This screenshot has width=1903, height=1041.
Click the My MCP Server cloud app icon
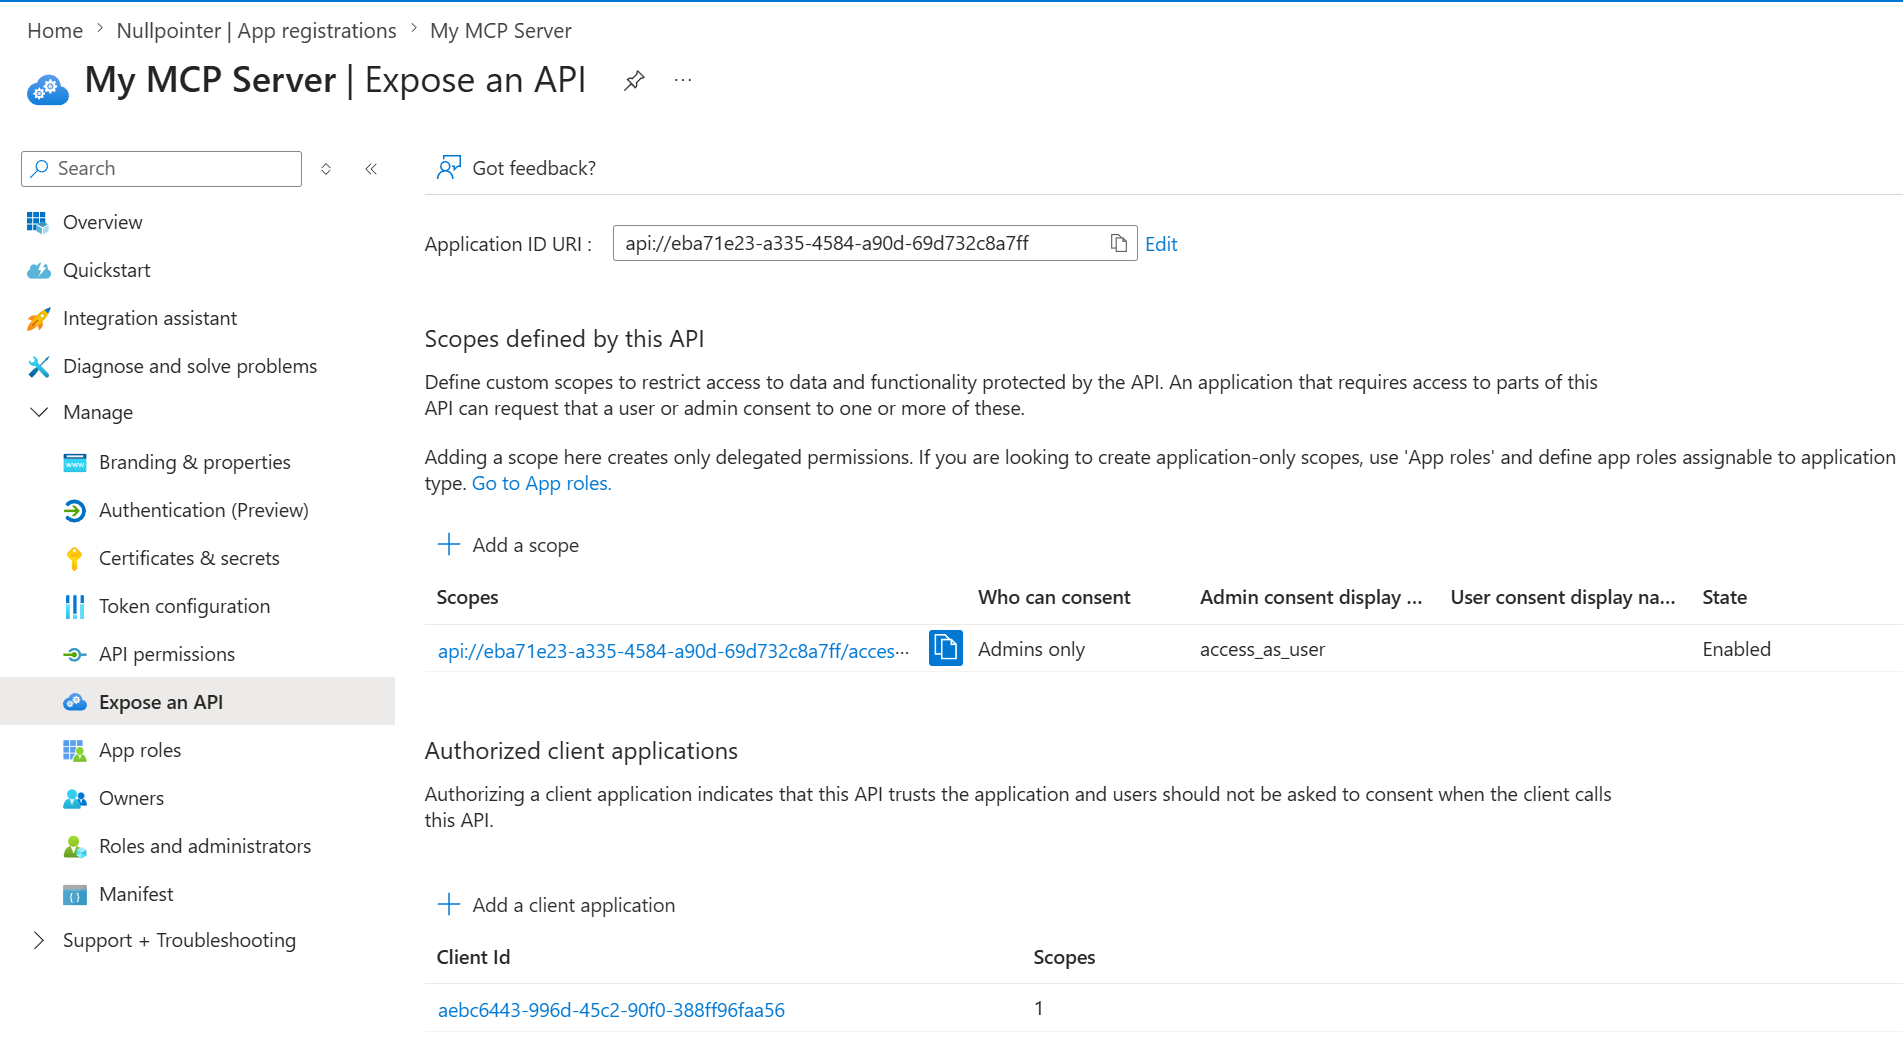pyautogui.click(x=47, y=89)
